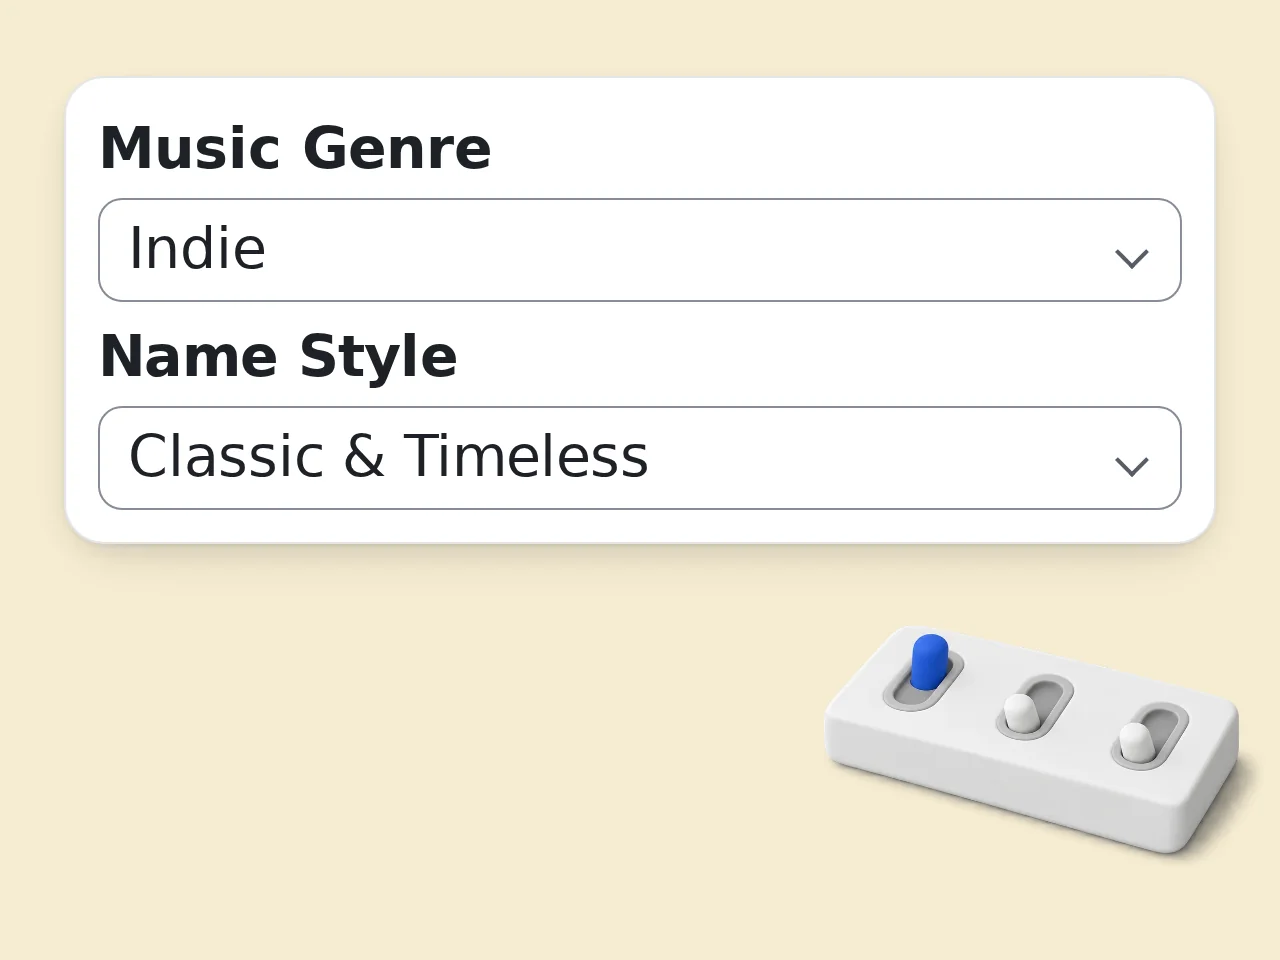
Task: Click empty space in the white card
Action: pos(800,140)
